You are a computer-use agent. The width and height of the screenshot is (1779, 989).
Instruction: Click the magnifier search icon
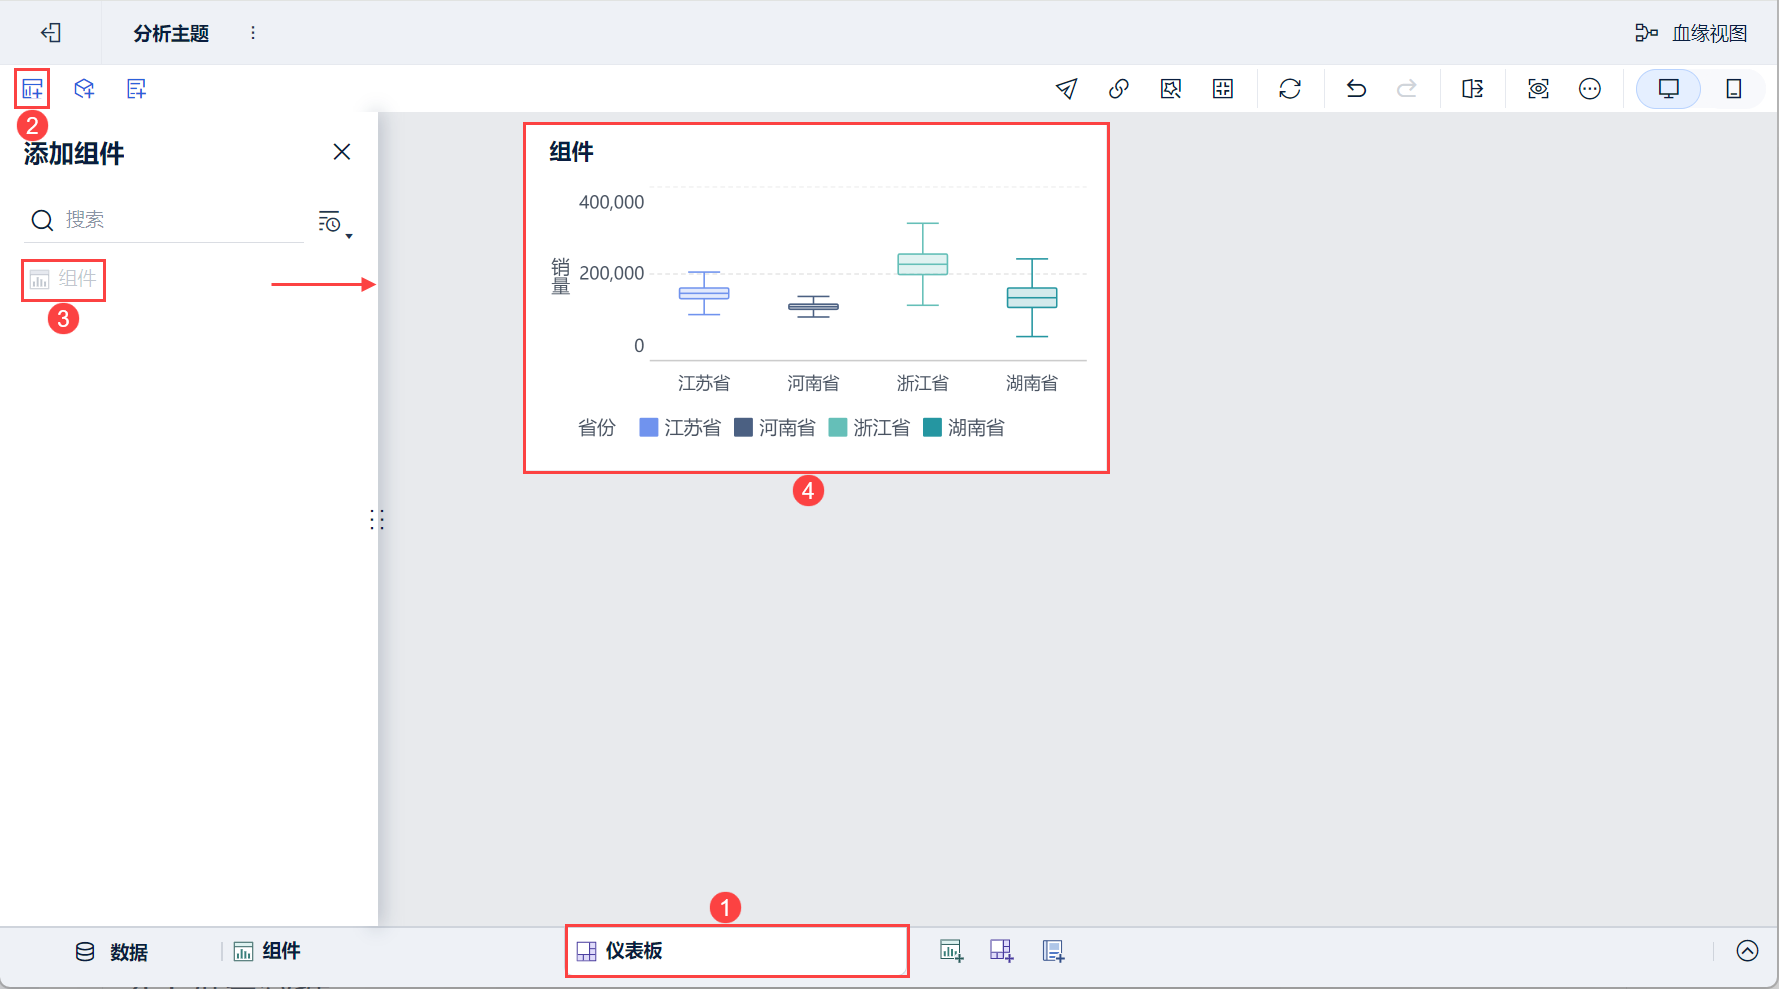pyautogui.click(x=42, y=220)
